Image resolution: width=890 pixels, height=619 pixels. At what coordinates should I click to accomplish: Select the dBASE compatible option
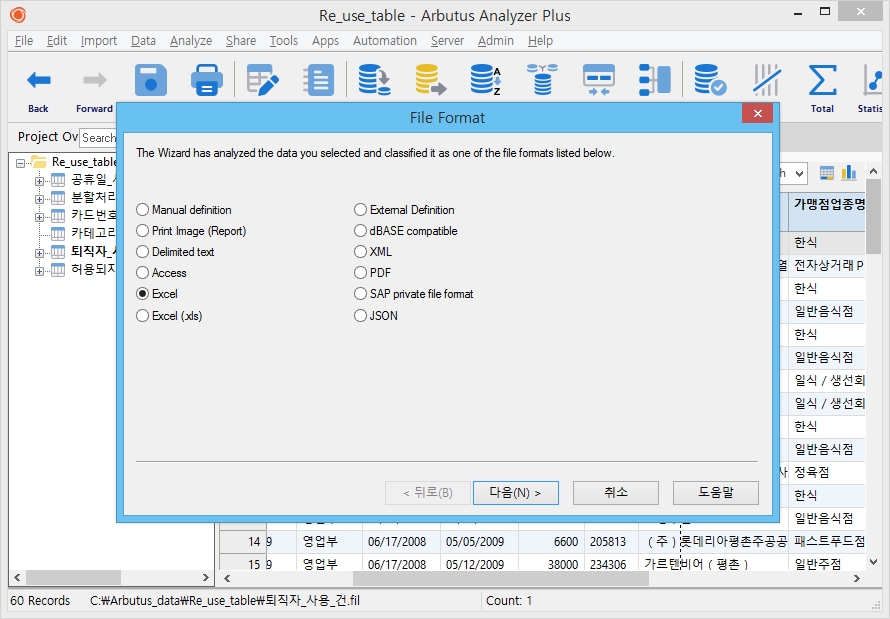(360, 231)
